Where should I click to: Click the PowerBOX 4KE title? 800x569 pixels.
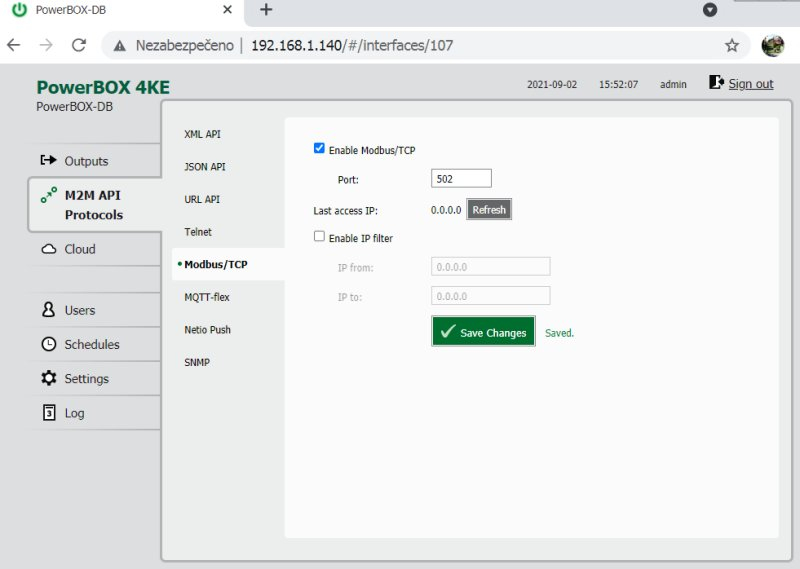pyautogui.click(x=103, y=87)
